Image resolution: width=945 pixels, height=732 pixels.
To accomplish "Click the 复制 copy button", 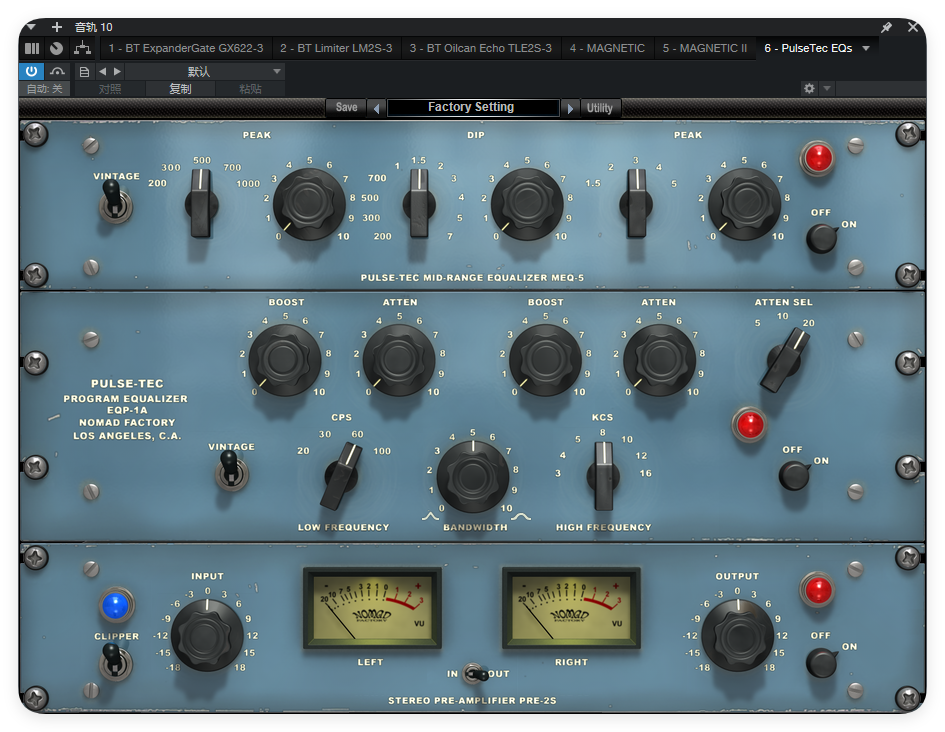I will point(180,89).
